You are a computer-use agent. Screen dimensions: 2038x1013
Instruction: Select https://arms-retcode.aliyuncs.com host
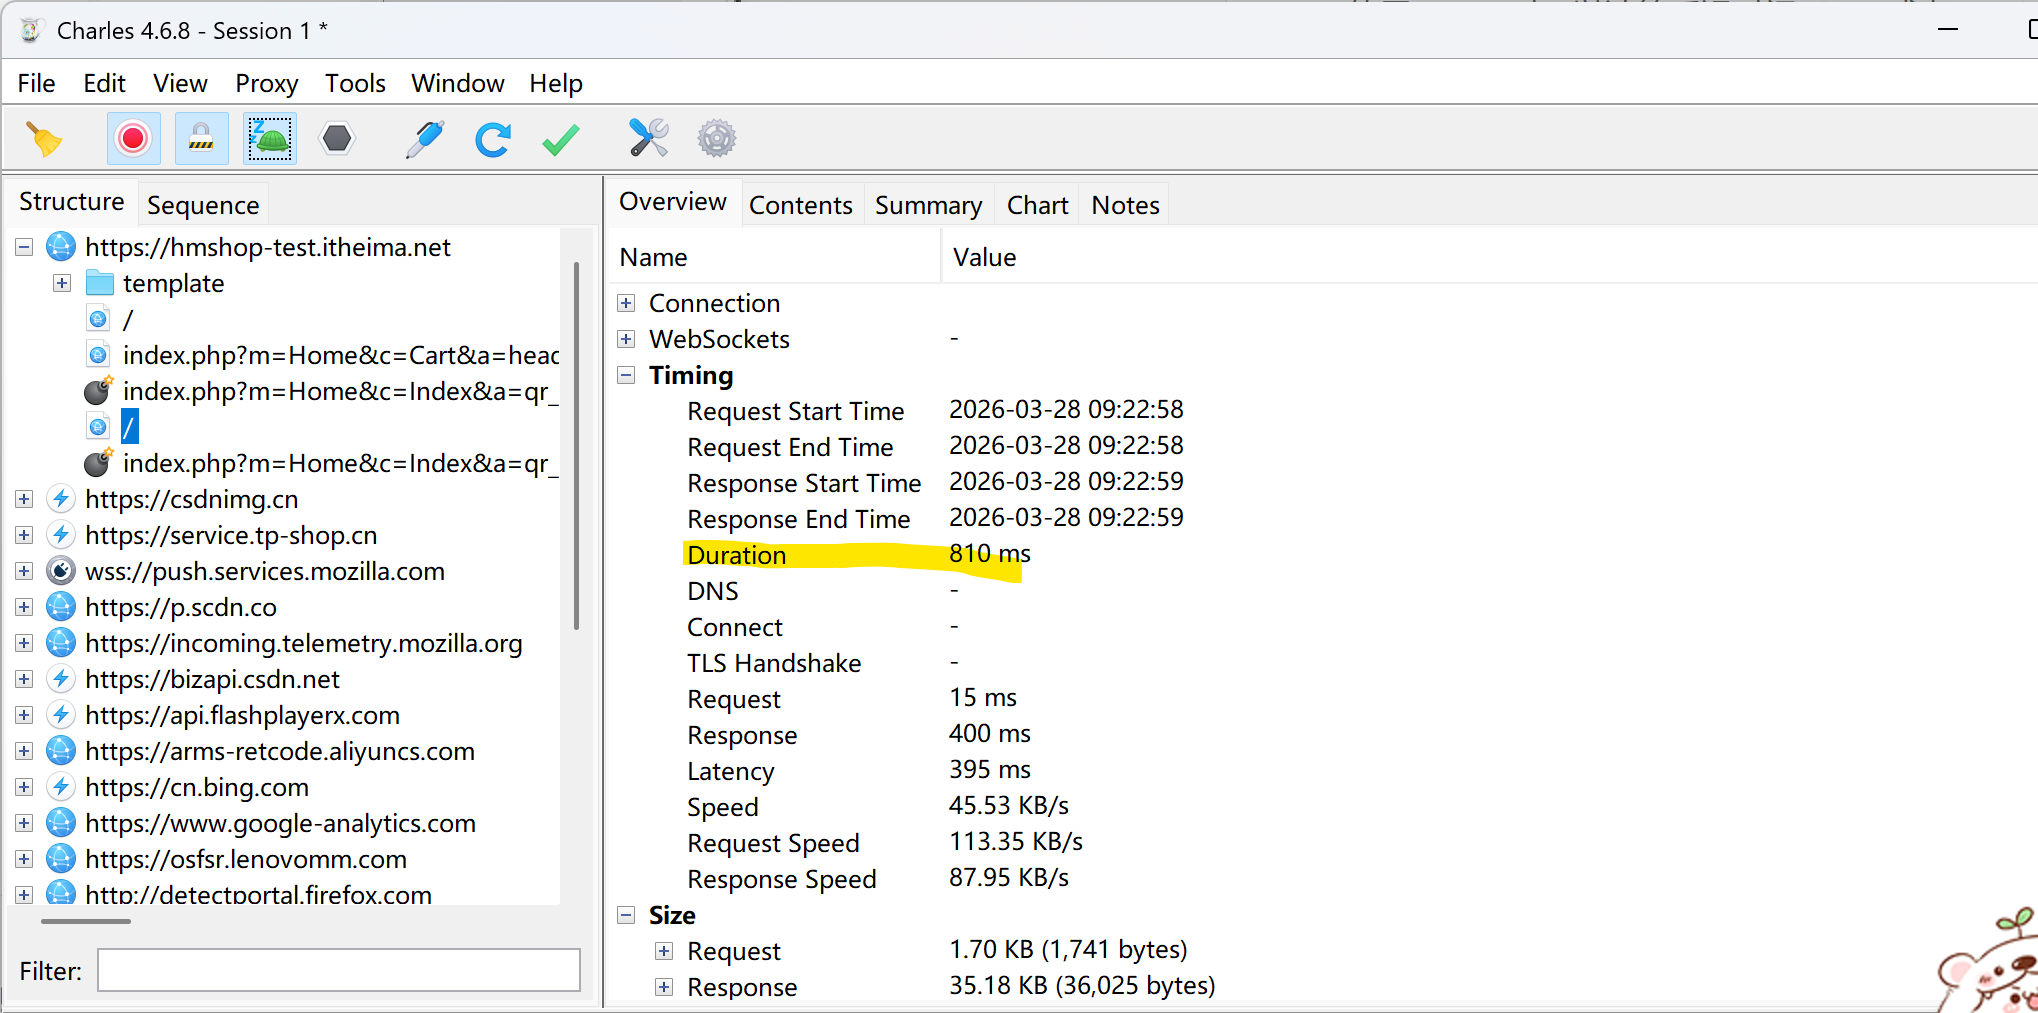(280, 751)
